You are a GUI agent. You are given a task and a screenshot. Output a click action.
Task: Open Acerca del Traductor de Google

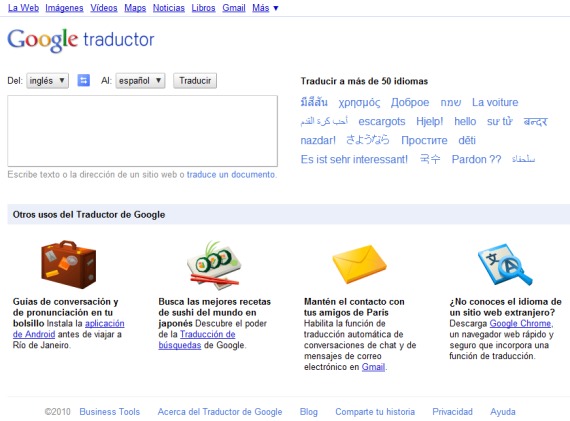[x=220, y=412]
